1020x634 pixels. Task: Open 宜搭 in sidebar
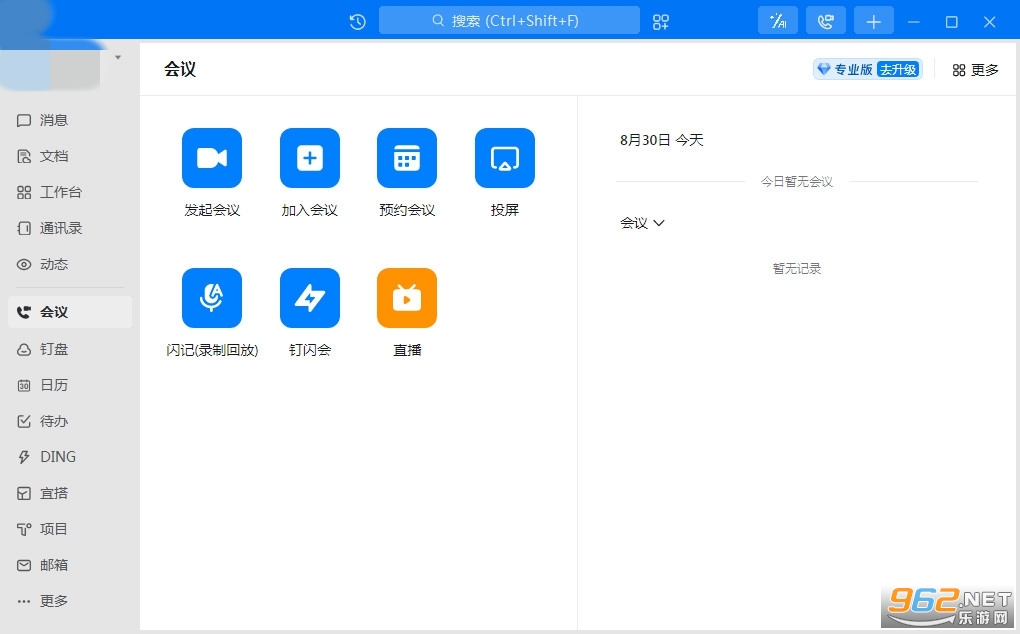pos(70,494)
